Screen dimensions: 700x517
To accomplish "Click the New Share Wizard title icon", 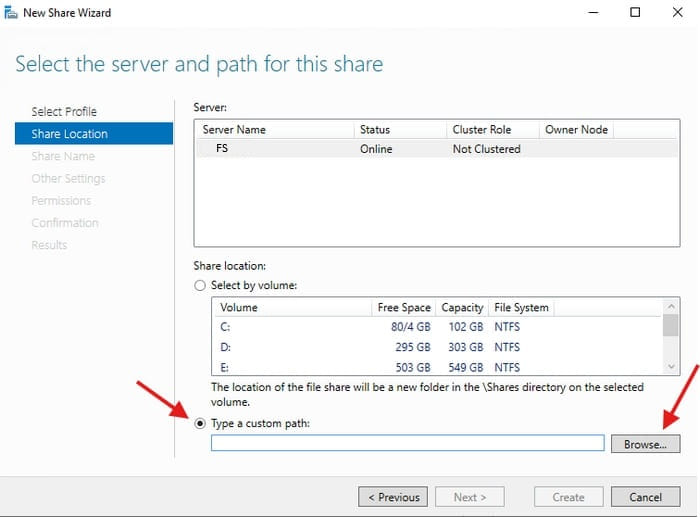I will pos(11,13).
